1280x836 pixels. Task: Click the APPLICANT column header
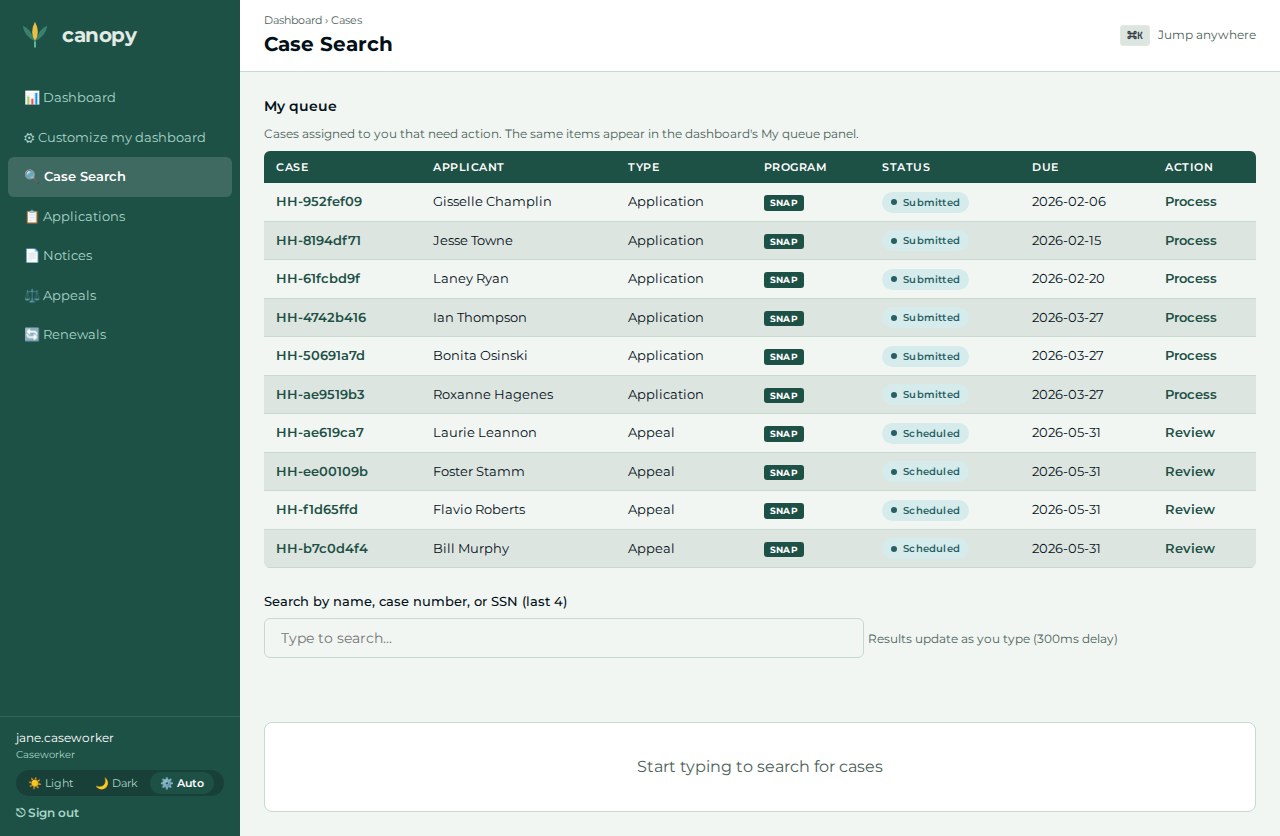point(468,167)
